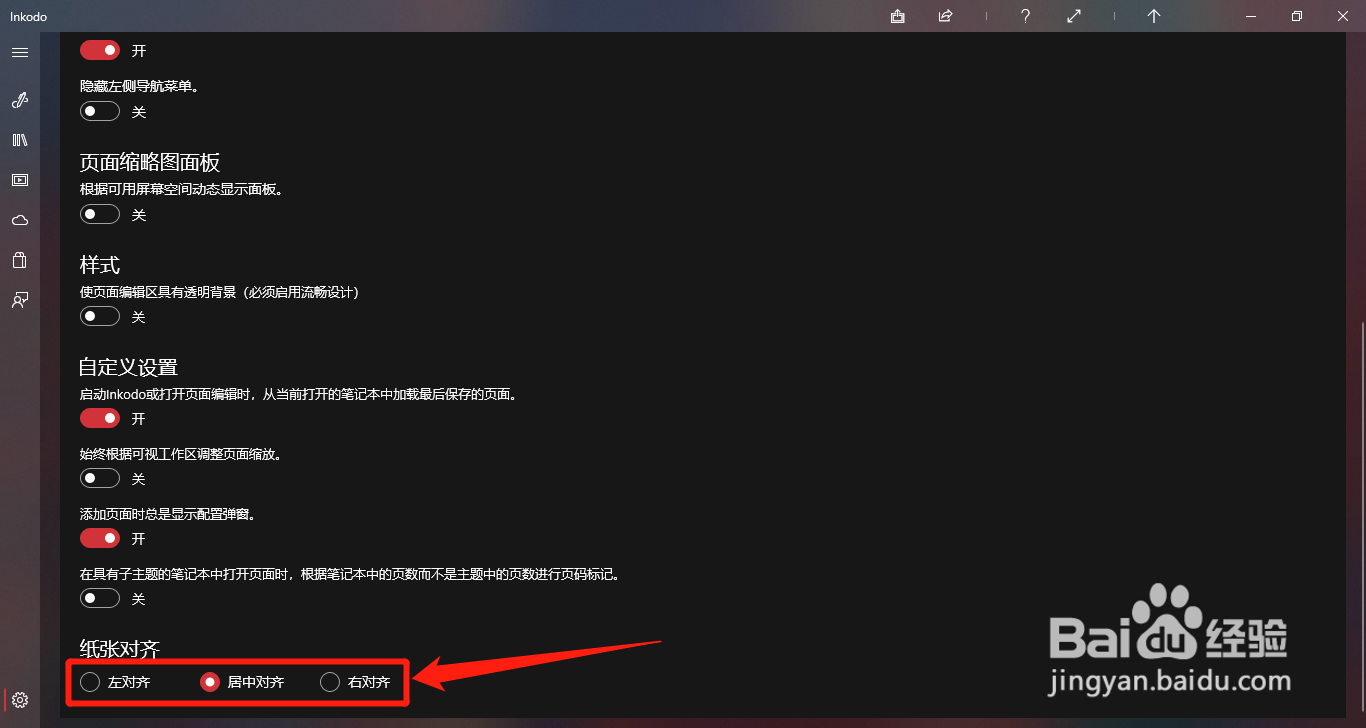Viewport: 1366px width, 728px height.
Task: Select left alignment for paper
Action: pyautogui.click(x=91, y=681)
